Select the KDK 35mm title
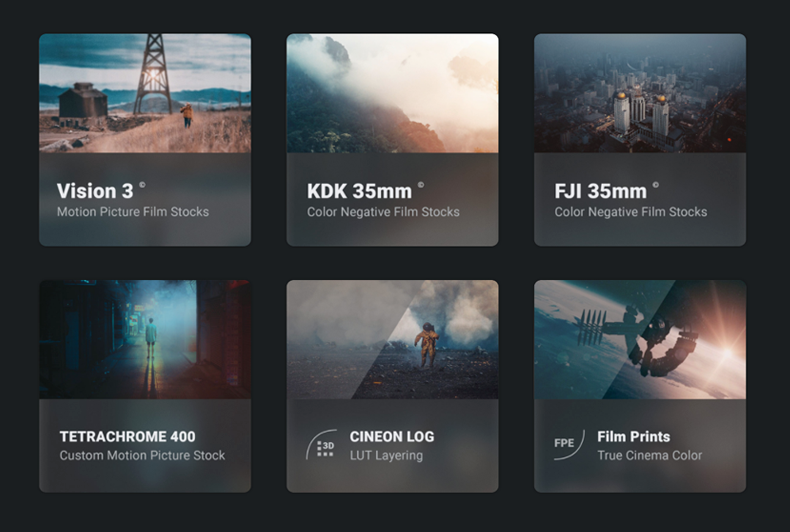The width and height of the screenshot is (790, 532). point(359,191)
